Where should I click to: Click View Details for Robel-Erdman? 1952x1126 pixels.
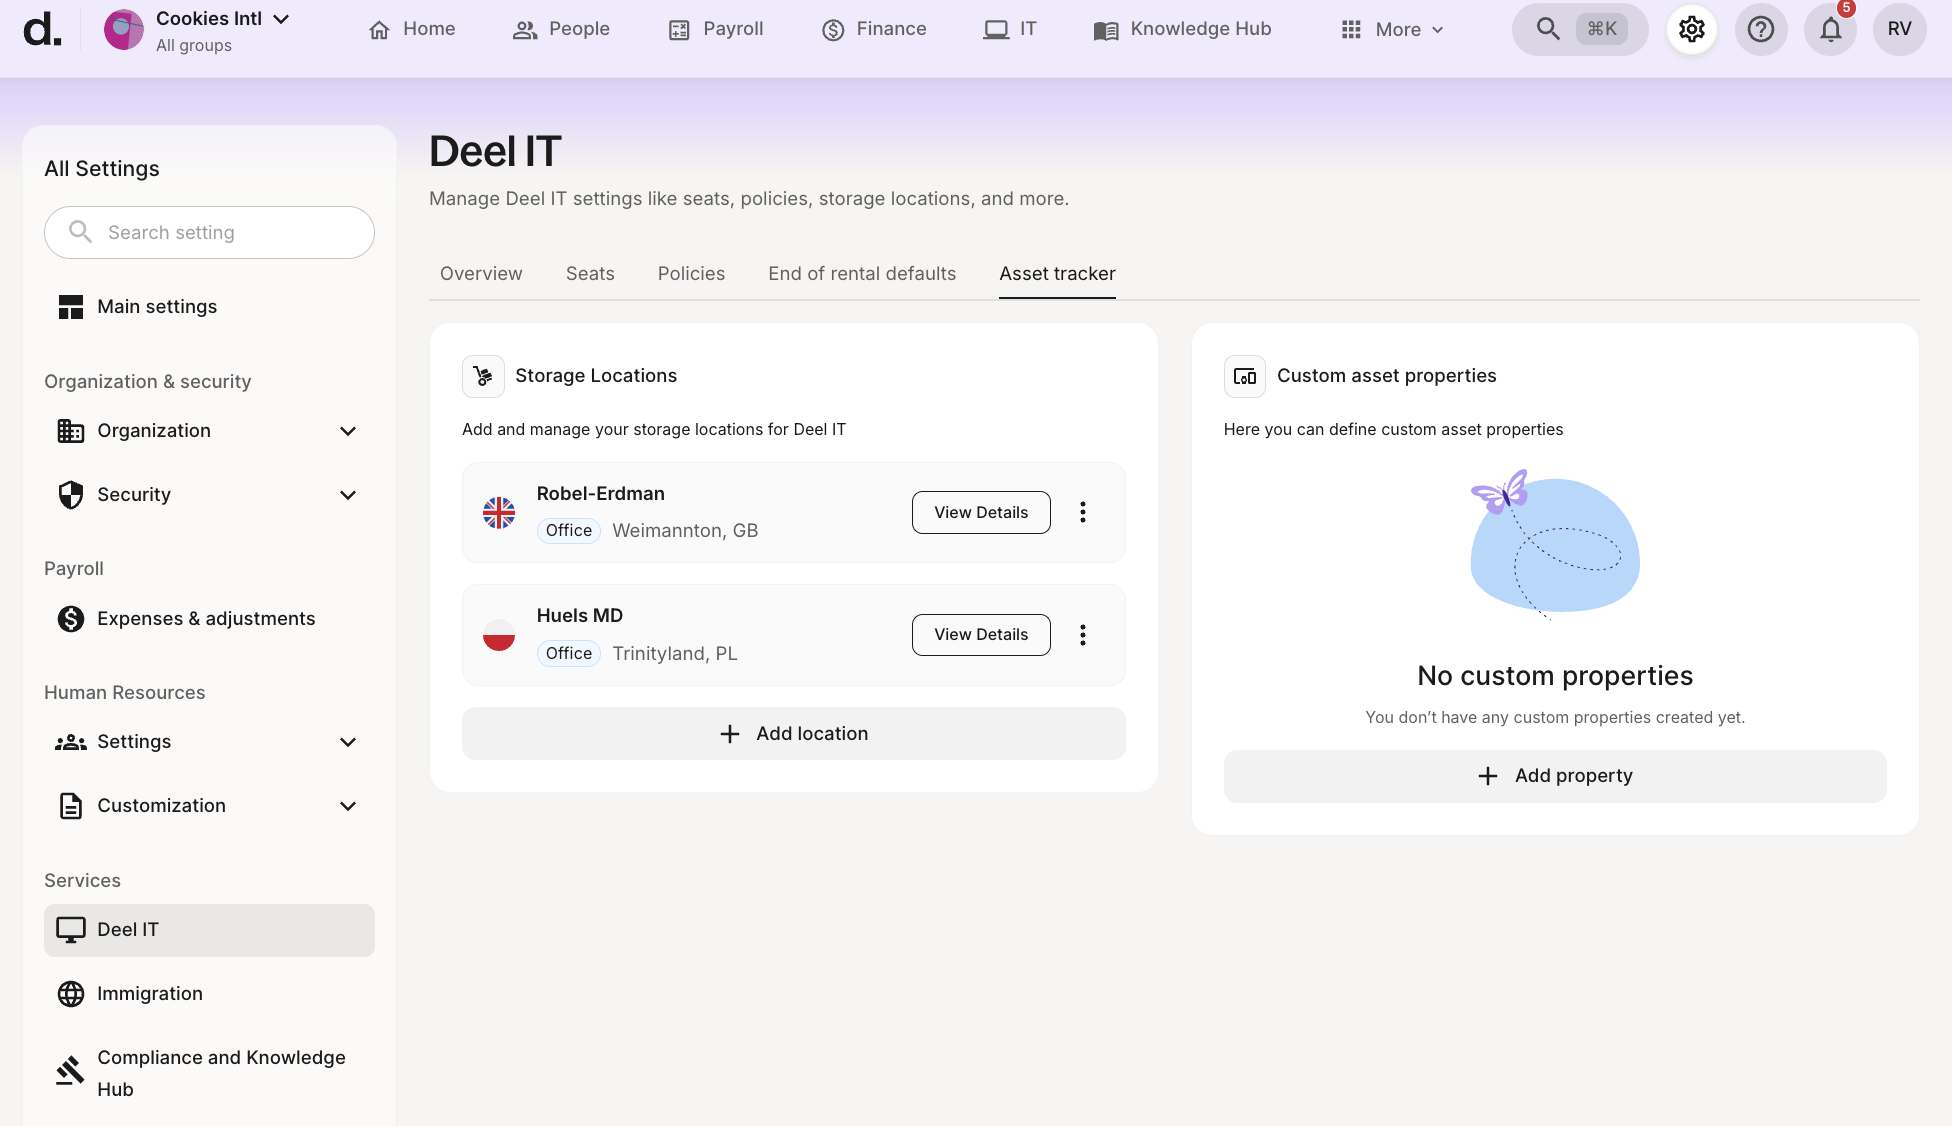pos(980,512)
